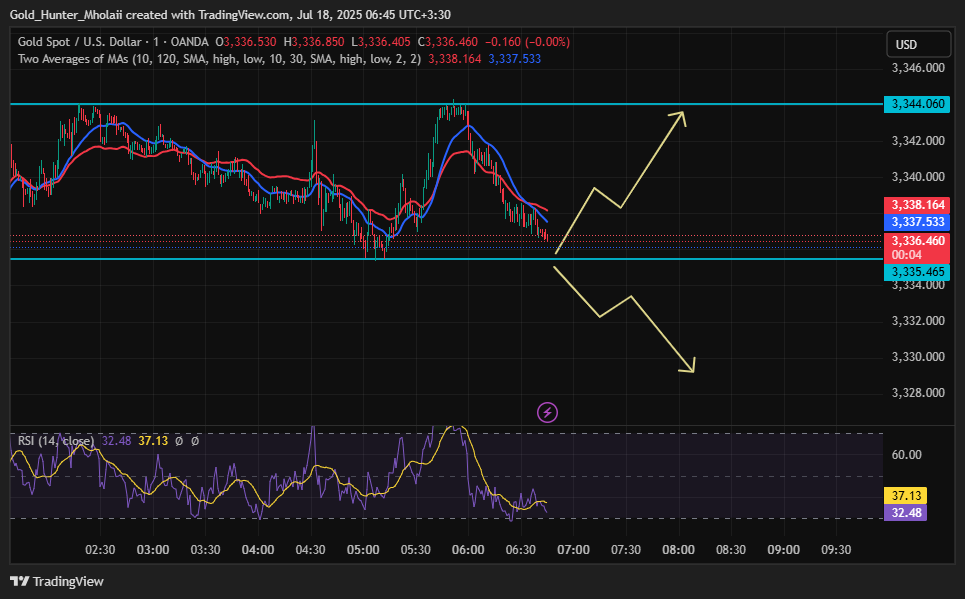Open the USD currency selector
Viewport: 965px width, 599px height.
pyautogui.click(x=918, y=44)
